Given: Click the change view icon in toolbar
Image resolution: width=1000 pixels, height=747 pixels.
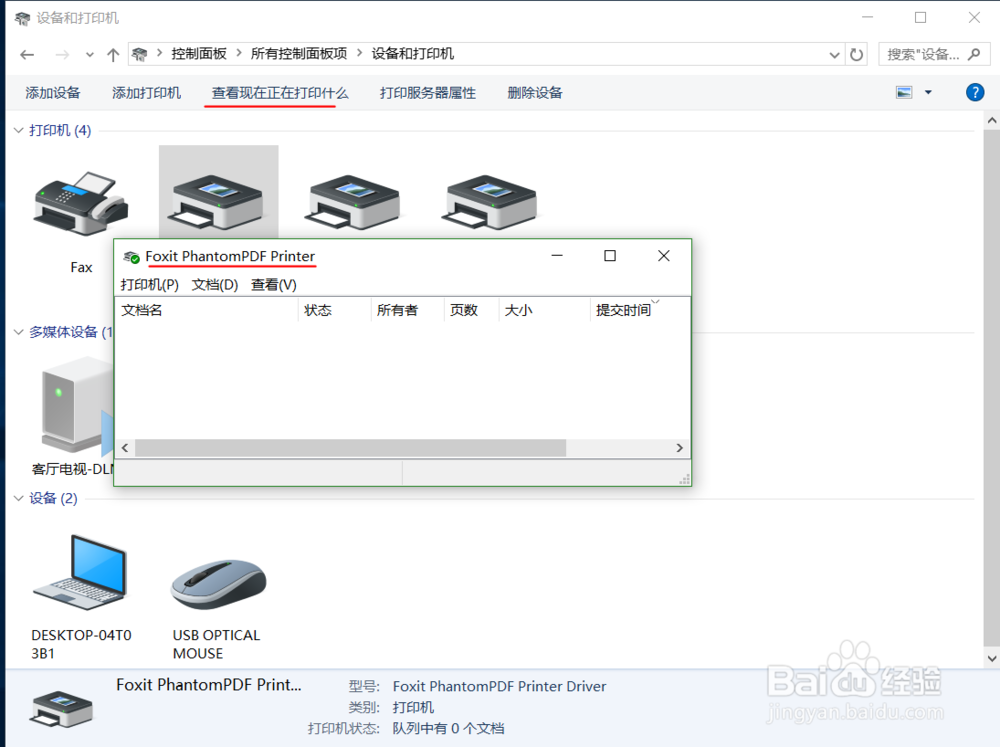Looking at the screenshot, I should tap(904, 92).
